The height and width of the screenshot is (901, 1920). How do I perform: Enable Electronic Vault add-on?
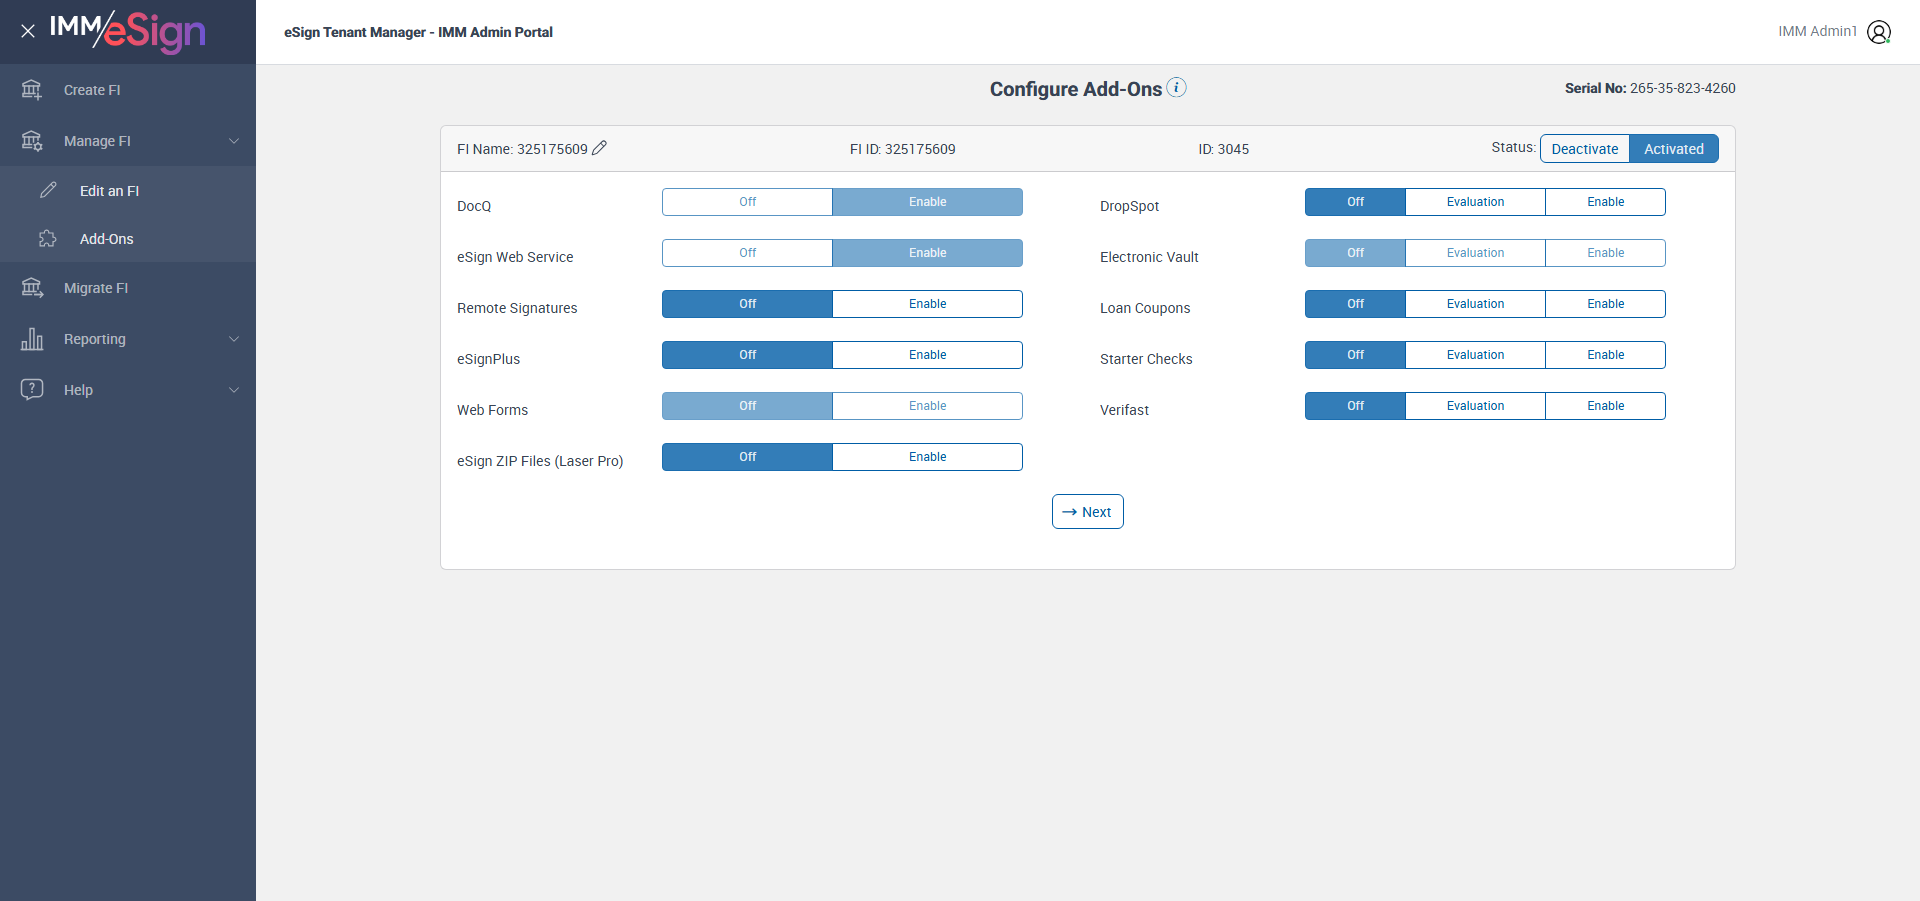pyautogui.click(x=1605, y=253)
